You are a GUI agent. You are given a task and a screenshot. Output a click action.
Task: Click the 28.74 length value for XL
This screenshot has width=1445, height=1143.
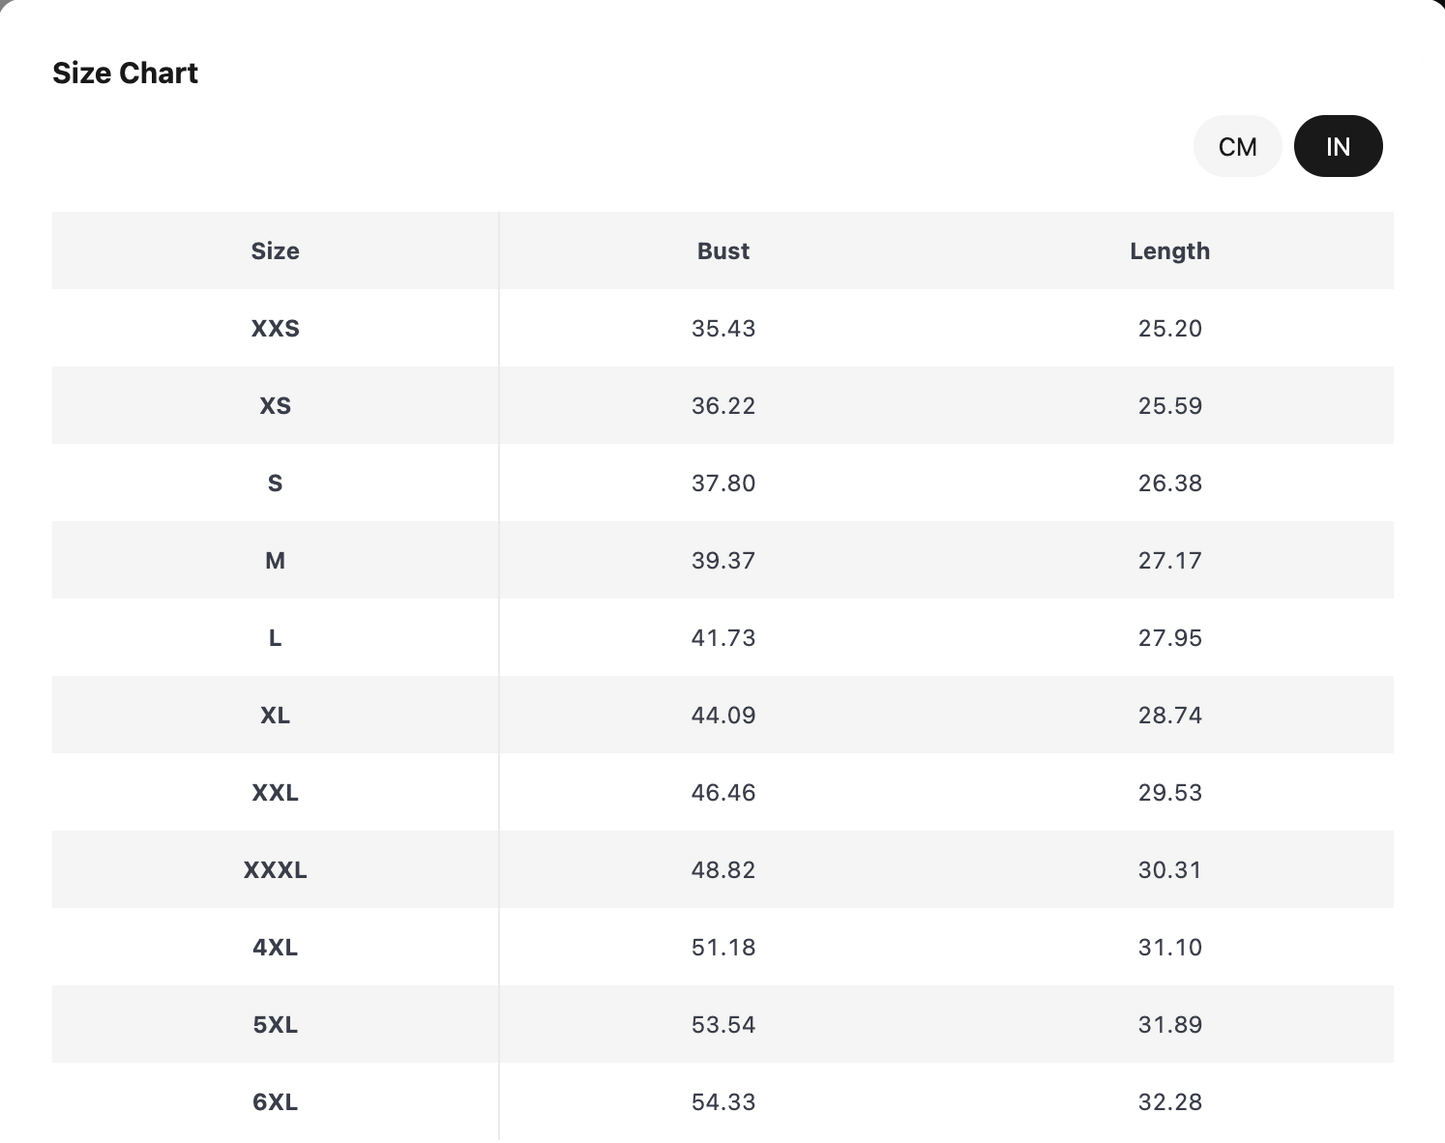[x=1169, y=715]
